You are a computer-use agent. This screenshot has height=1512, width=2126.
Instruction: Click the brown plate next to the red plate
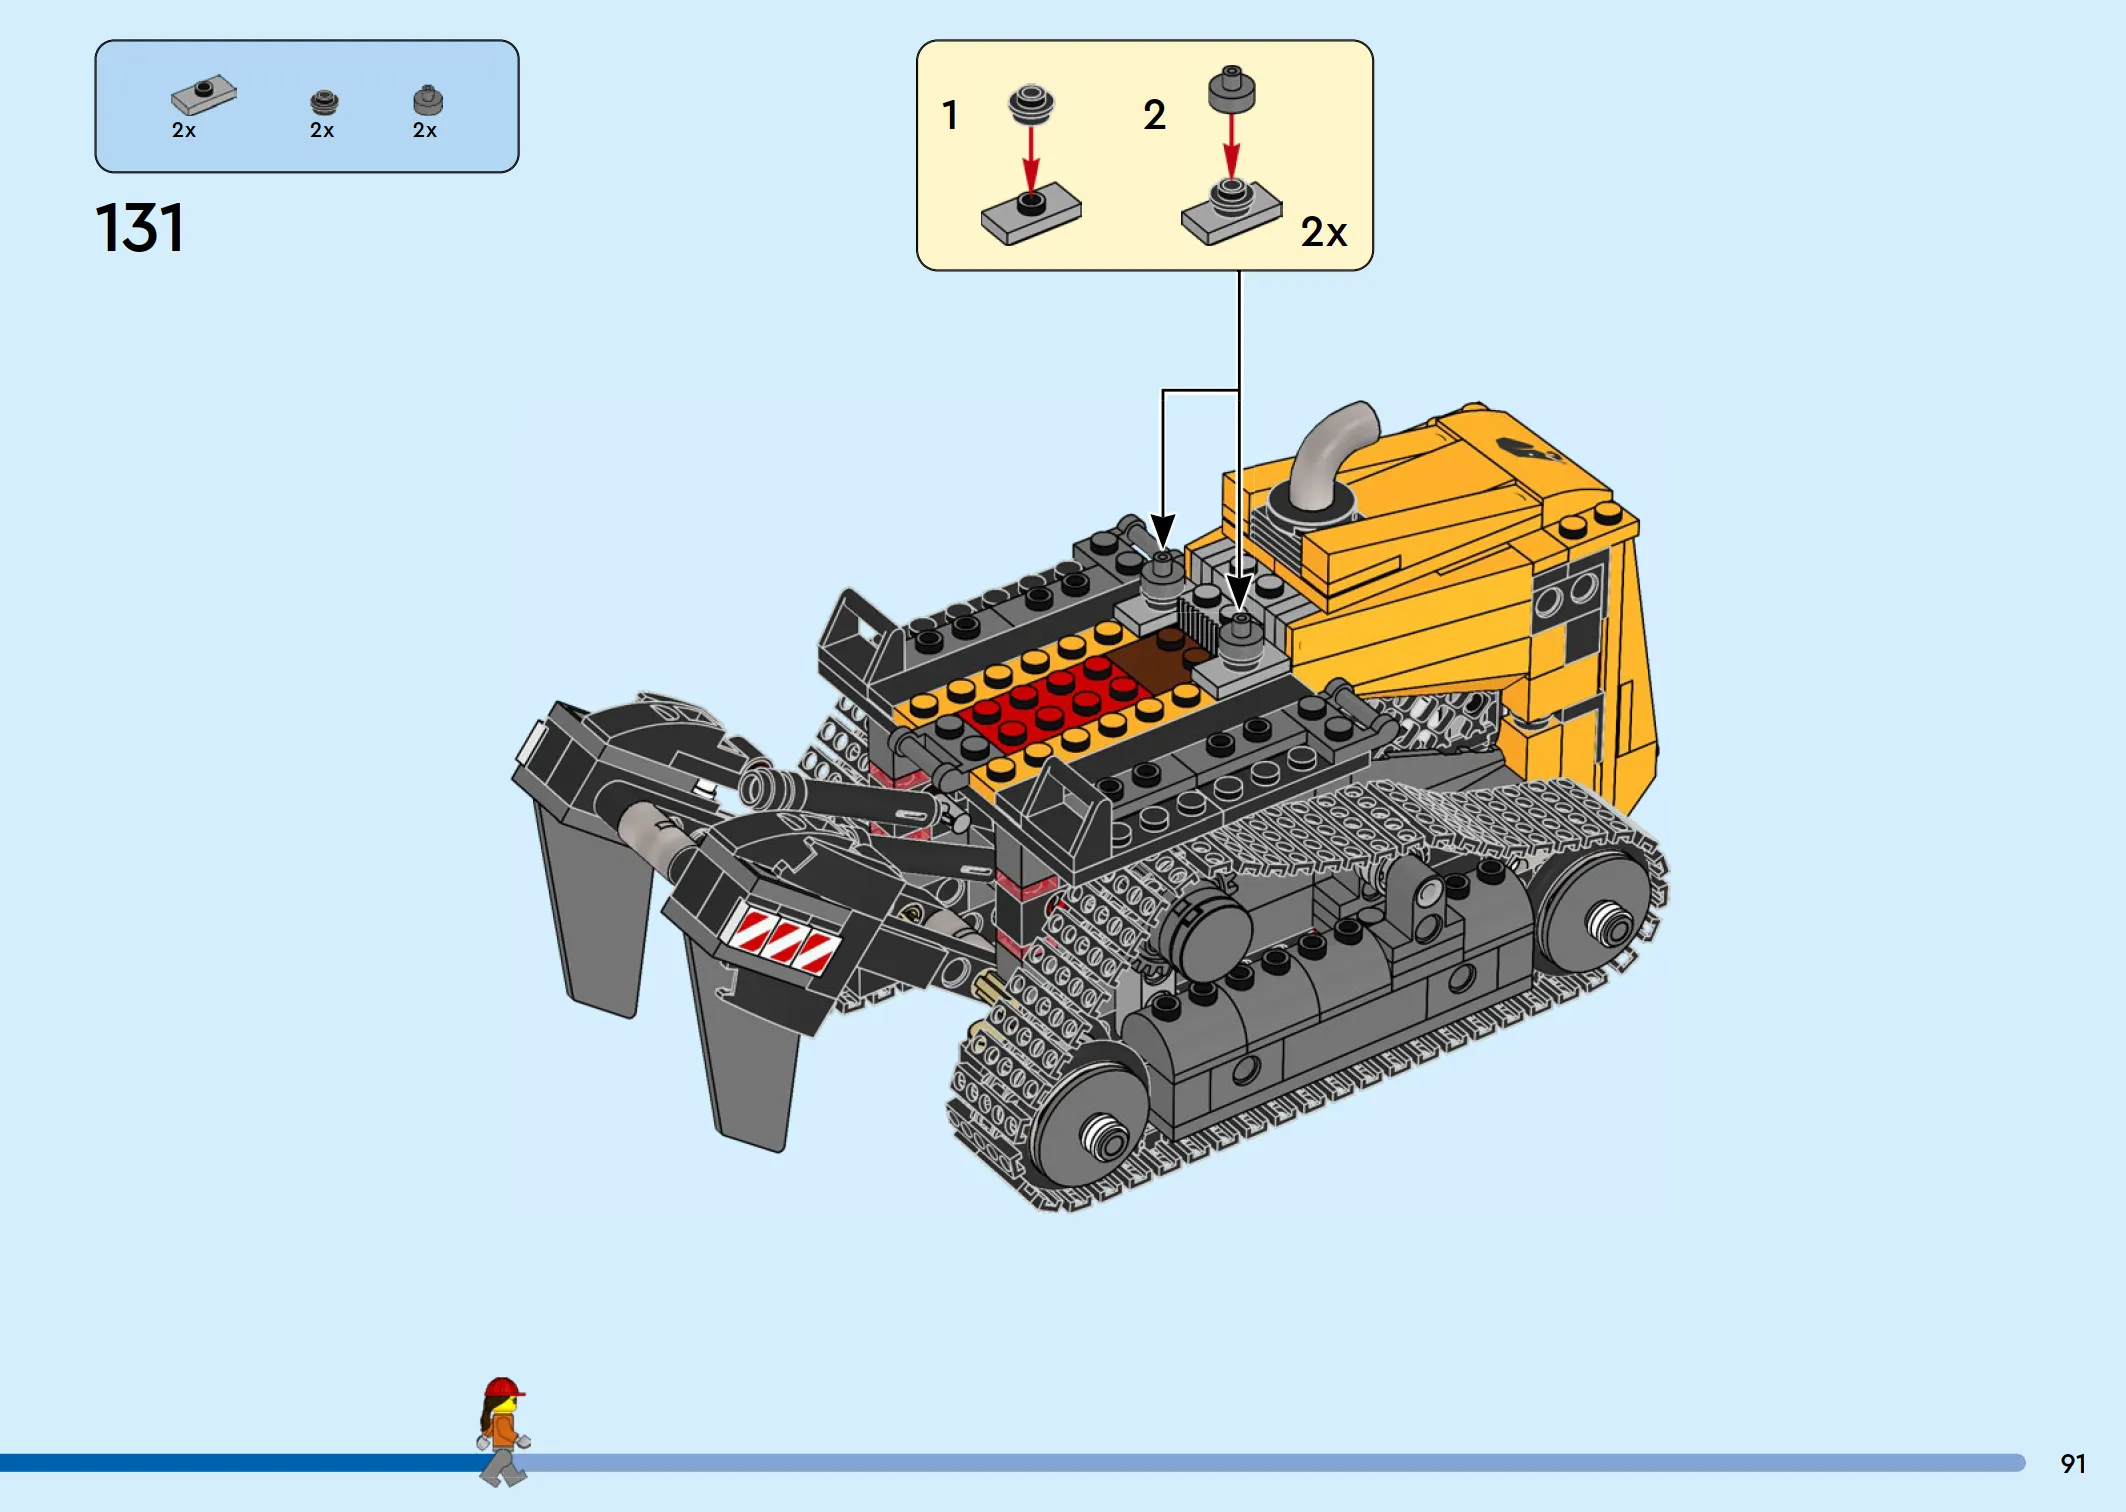point(1158,660)
